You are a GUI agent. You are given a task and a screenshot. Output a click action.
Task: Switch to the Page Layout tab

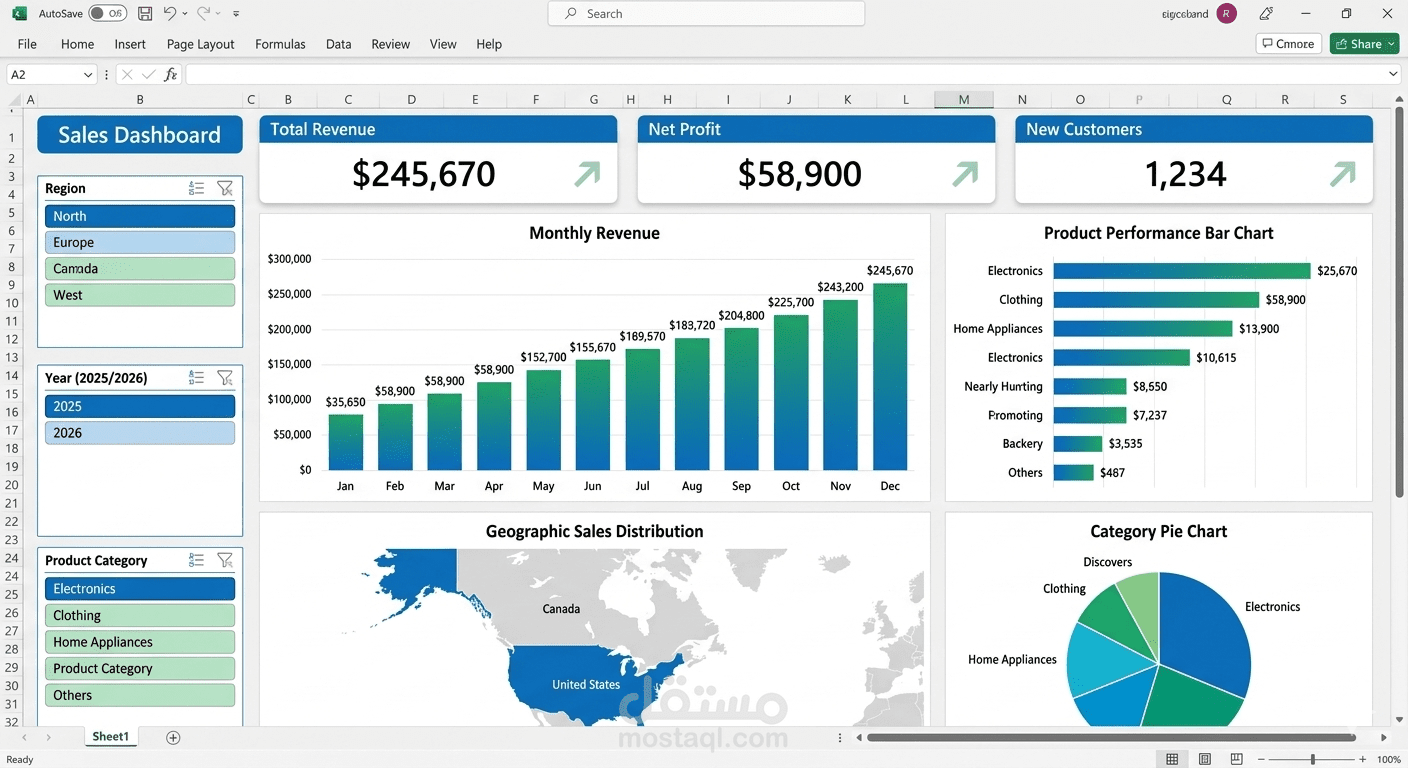pos(200,44)
